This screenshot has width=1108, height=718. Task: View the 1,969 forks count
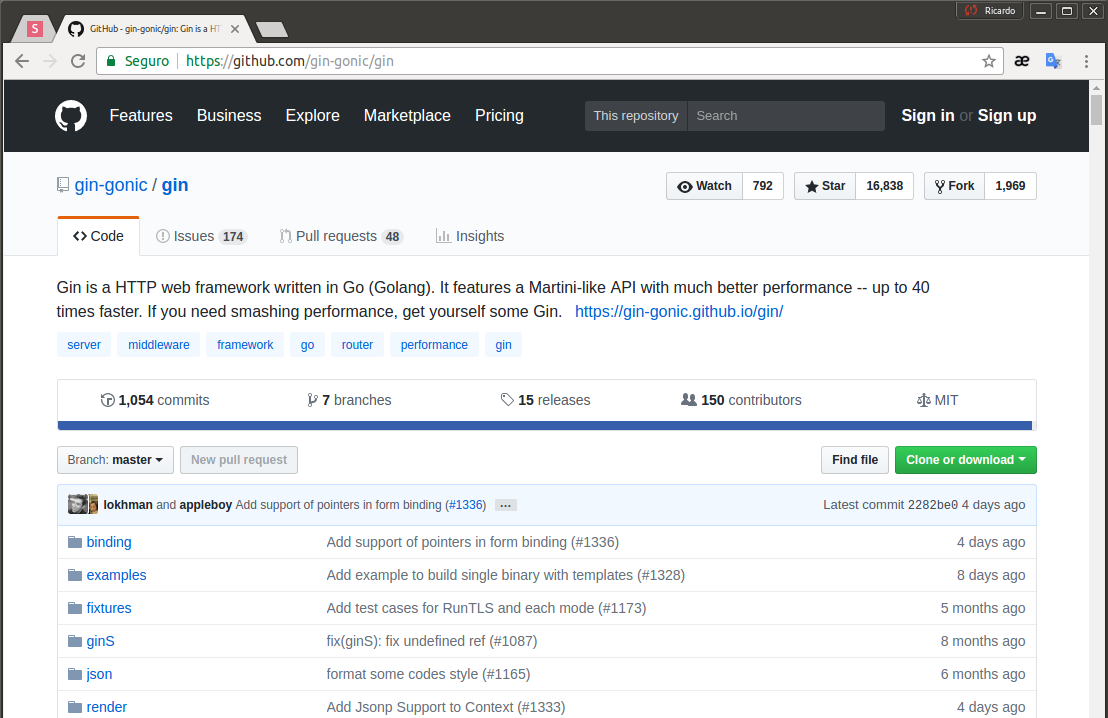(x=1010, y=186)
